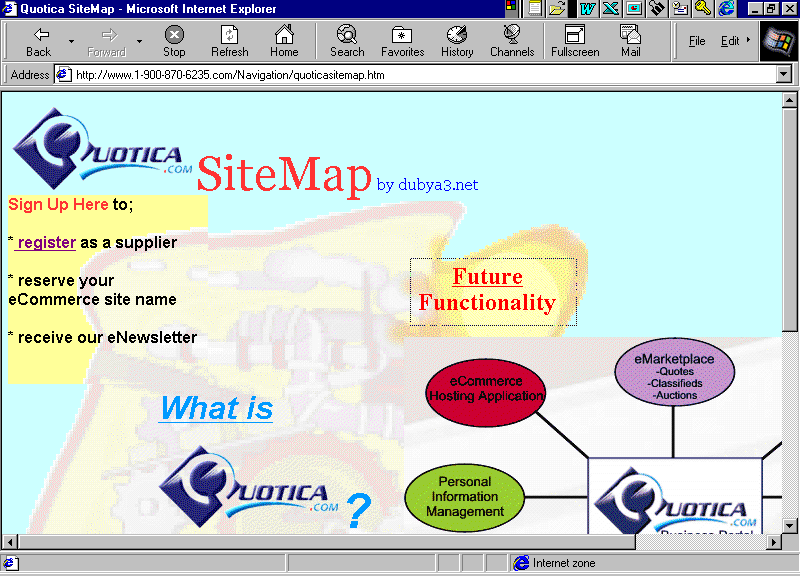
Task: Click the IE icon in the title bar
Action: [x=10, y=8]
